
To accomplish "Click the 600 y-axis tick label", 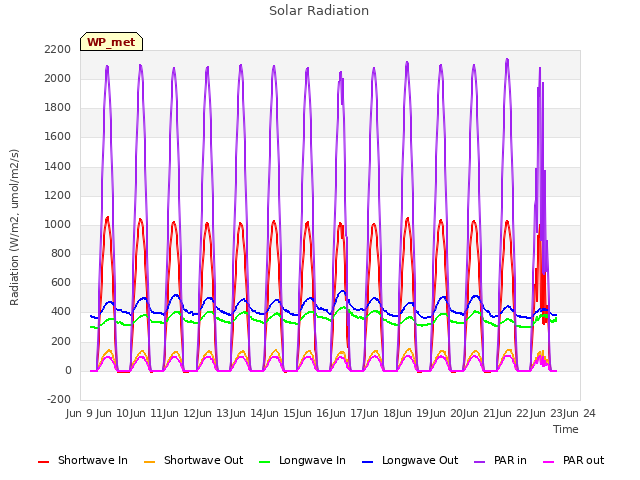I will pos(61,283).
